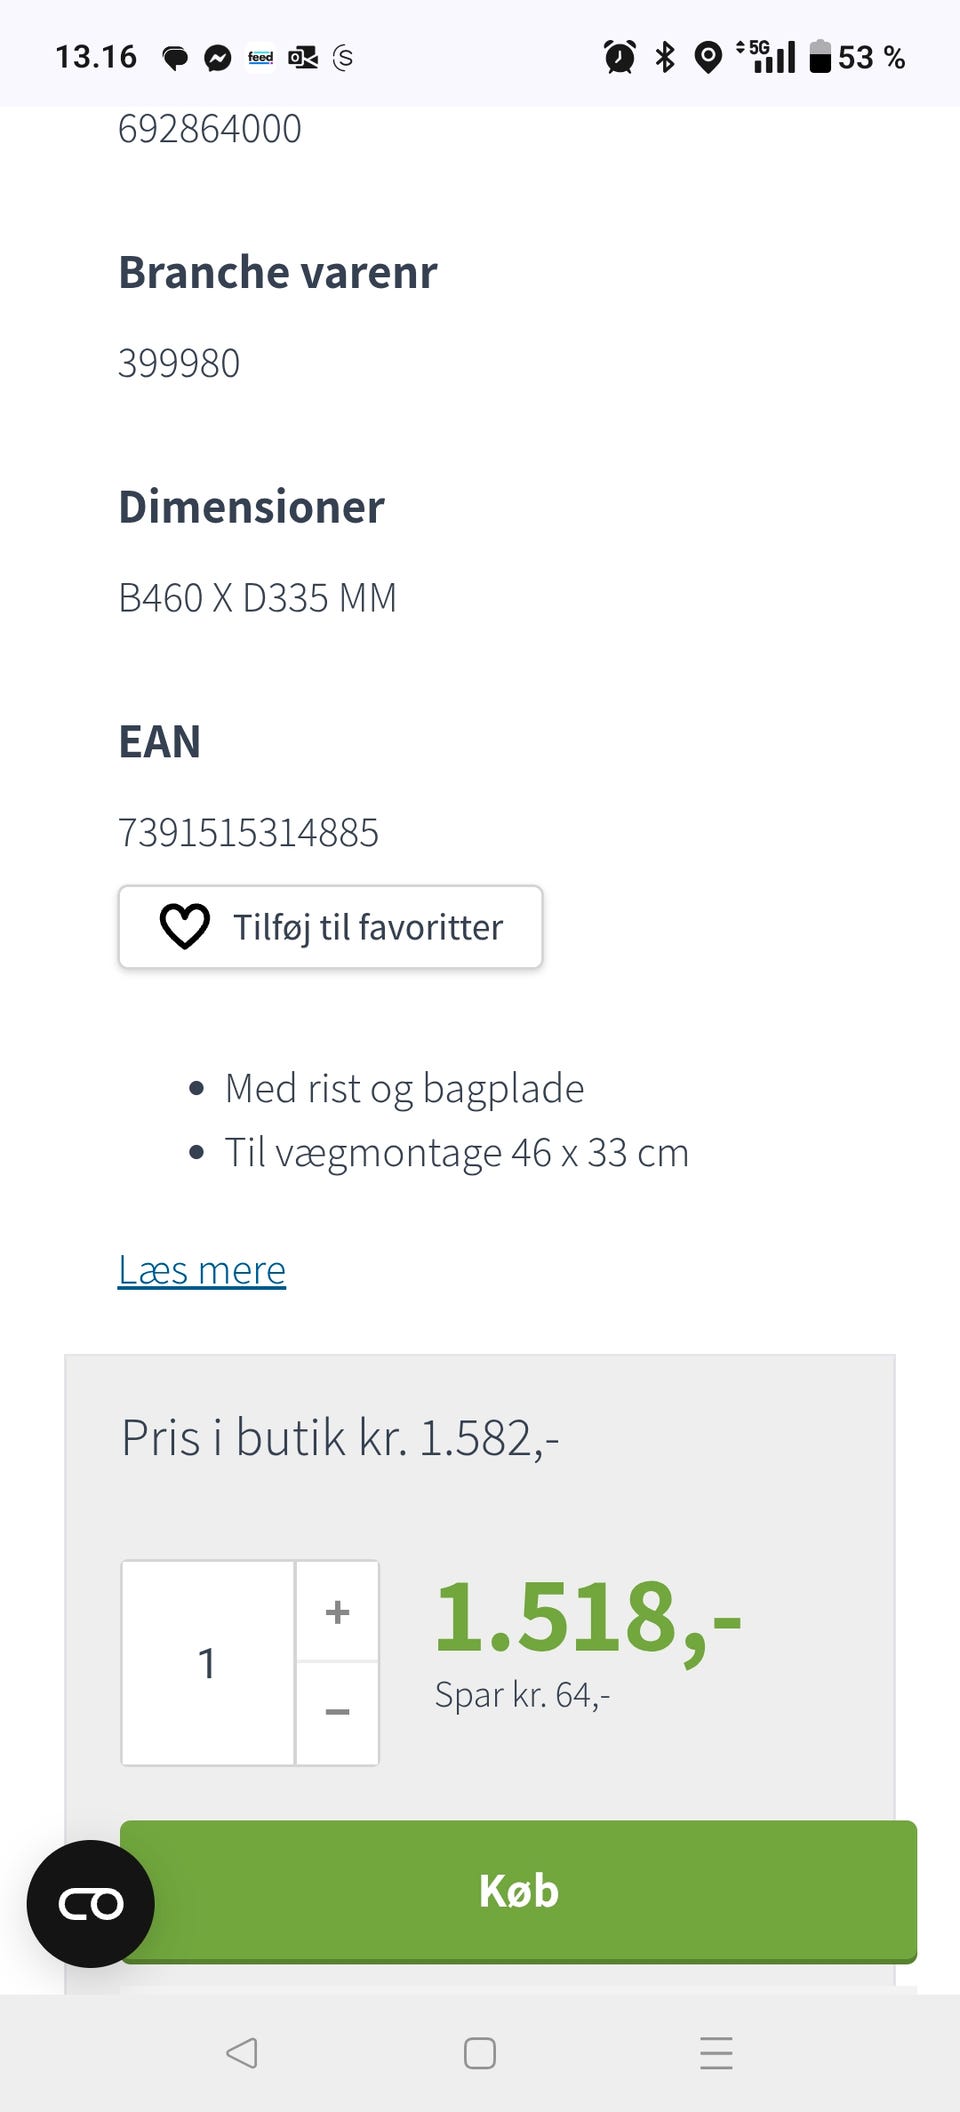960x2112 pixels.
Task: Tap the Android back navigation arrow
Action: 242,2053
